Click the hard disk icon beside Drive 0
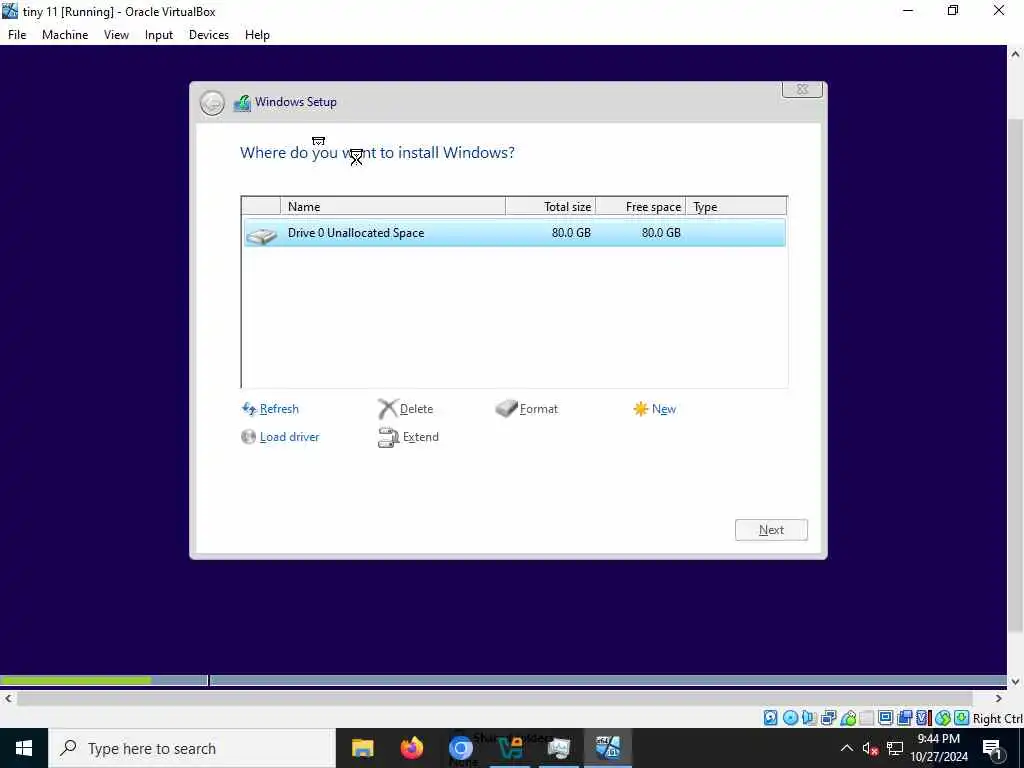Screen dimensions: 1024x768 click(x=262, y=235)
